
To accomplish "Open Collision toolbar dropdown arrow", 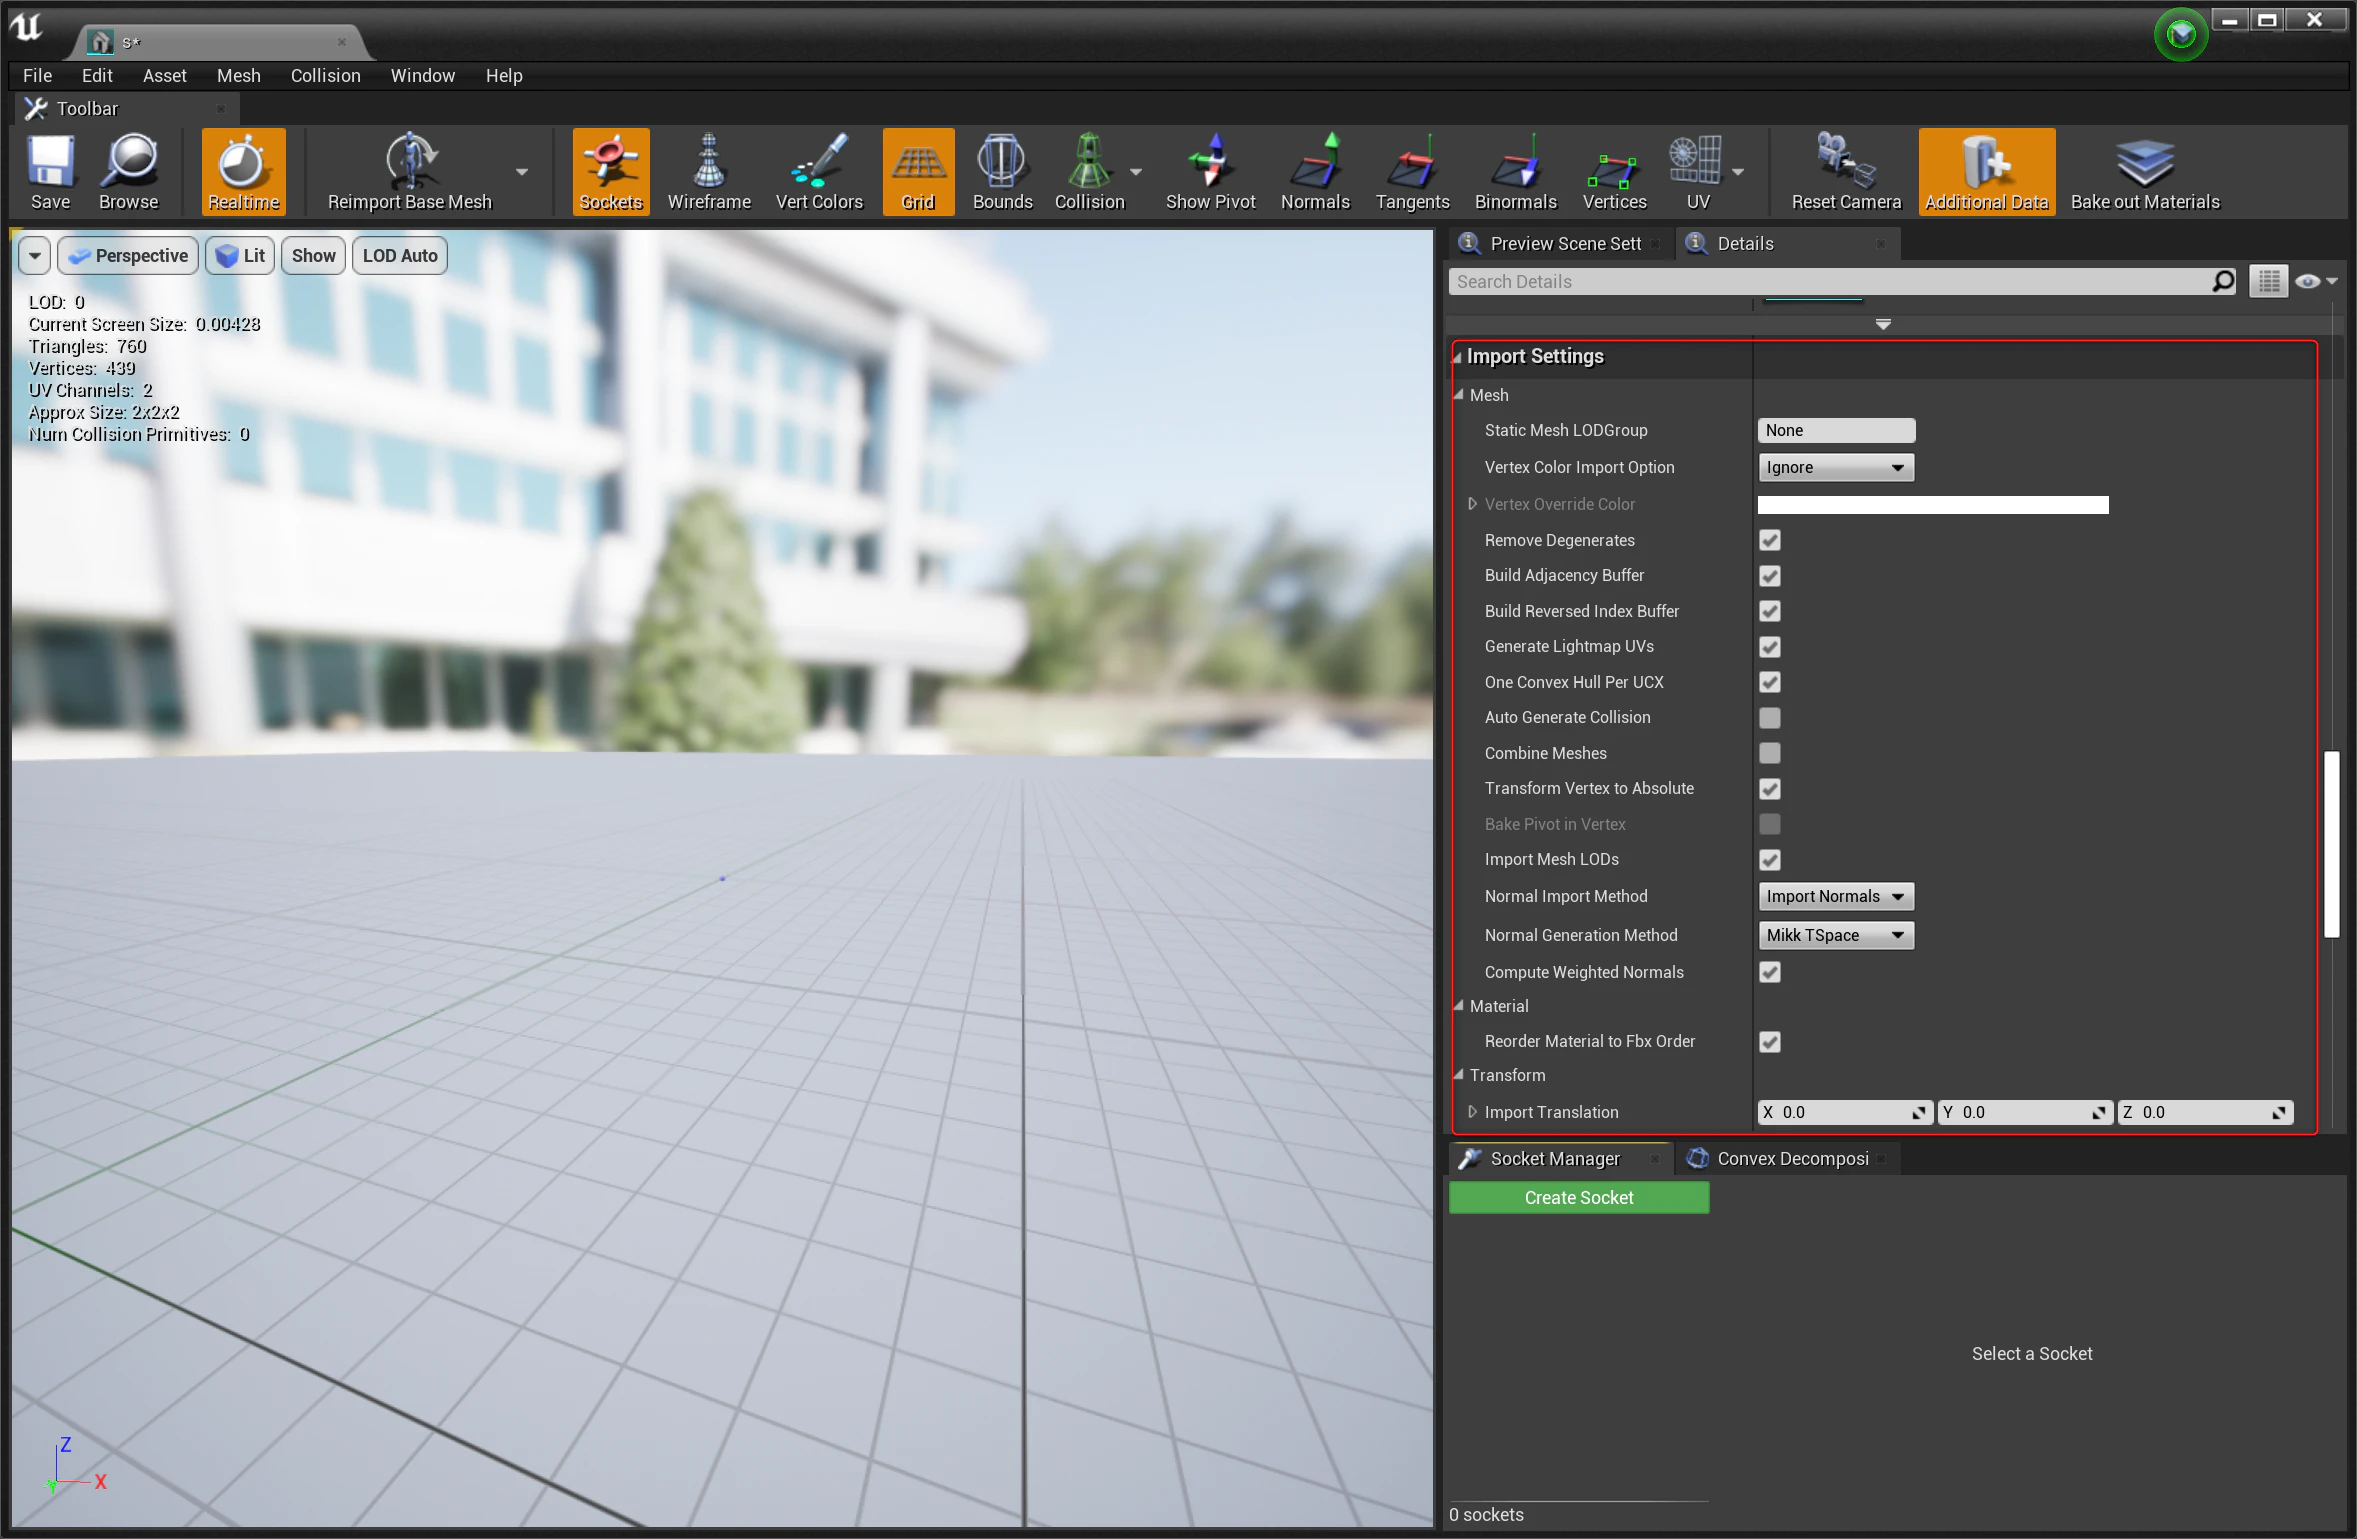I will tap(1136, 172).
